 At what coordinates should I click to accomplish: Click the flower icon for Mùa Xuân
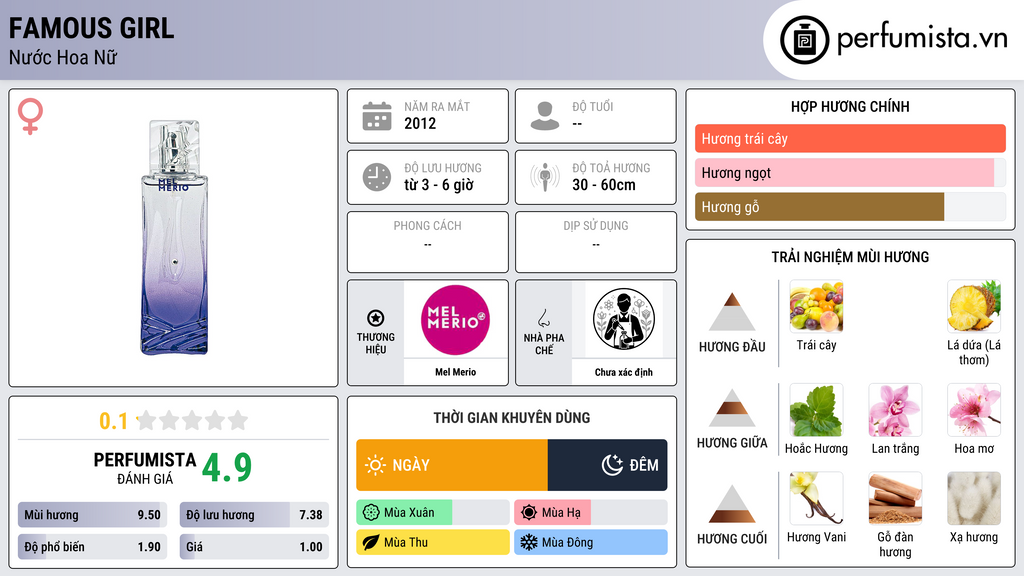point(371,513)
